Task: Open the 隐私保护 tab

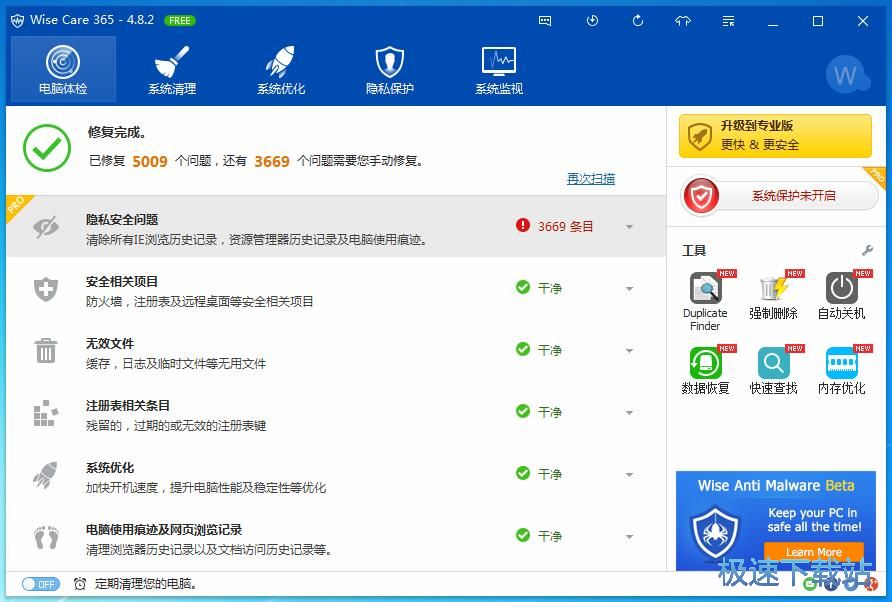Action: click(390, 69)
